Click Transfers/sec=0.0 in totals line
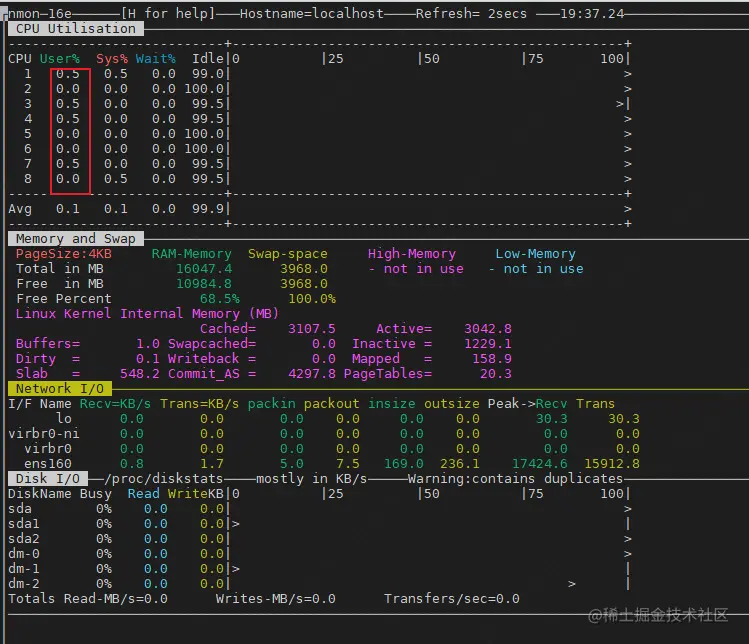 (452, 599)
